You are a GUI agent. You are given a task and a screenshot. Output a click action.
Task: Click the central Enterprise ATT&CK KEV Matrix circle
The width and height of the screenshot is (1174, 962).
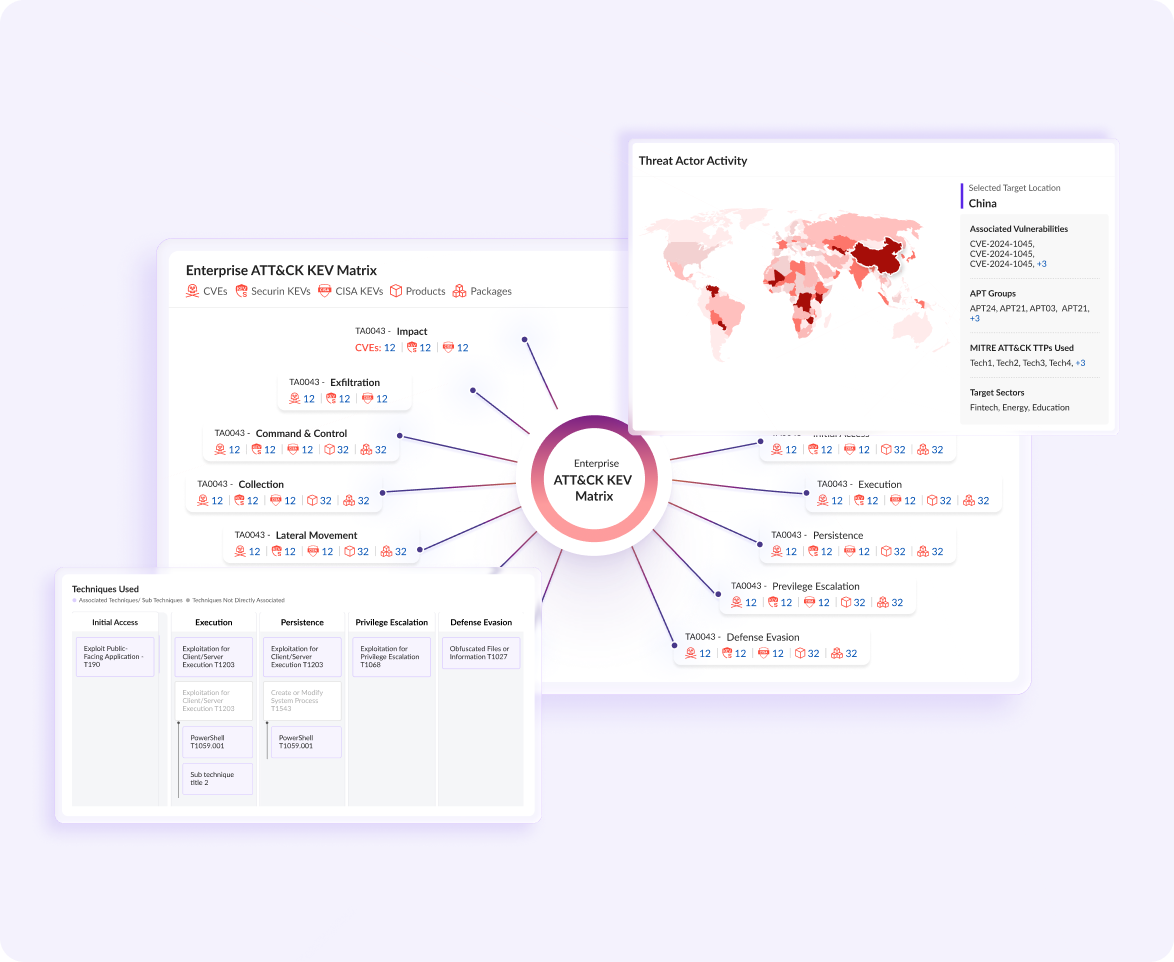tap(594, 479)
